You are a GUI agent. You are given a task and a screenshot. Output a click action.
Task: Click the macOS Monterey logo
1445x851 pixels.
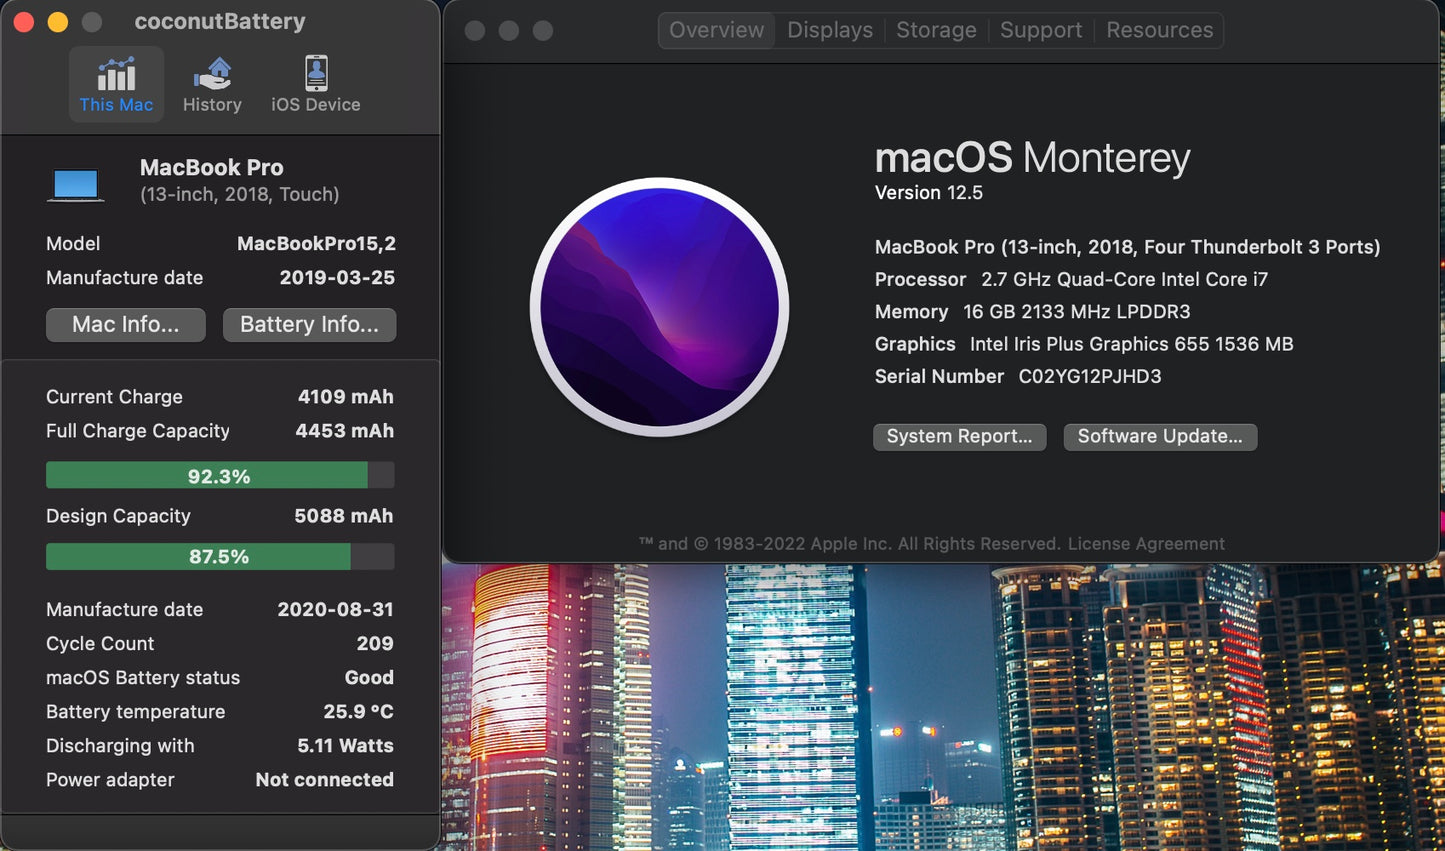660,307
